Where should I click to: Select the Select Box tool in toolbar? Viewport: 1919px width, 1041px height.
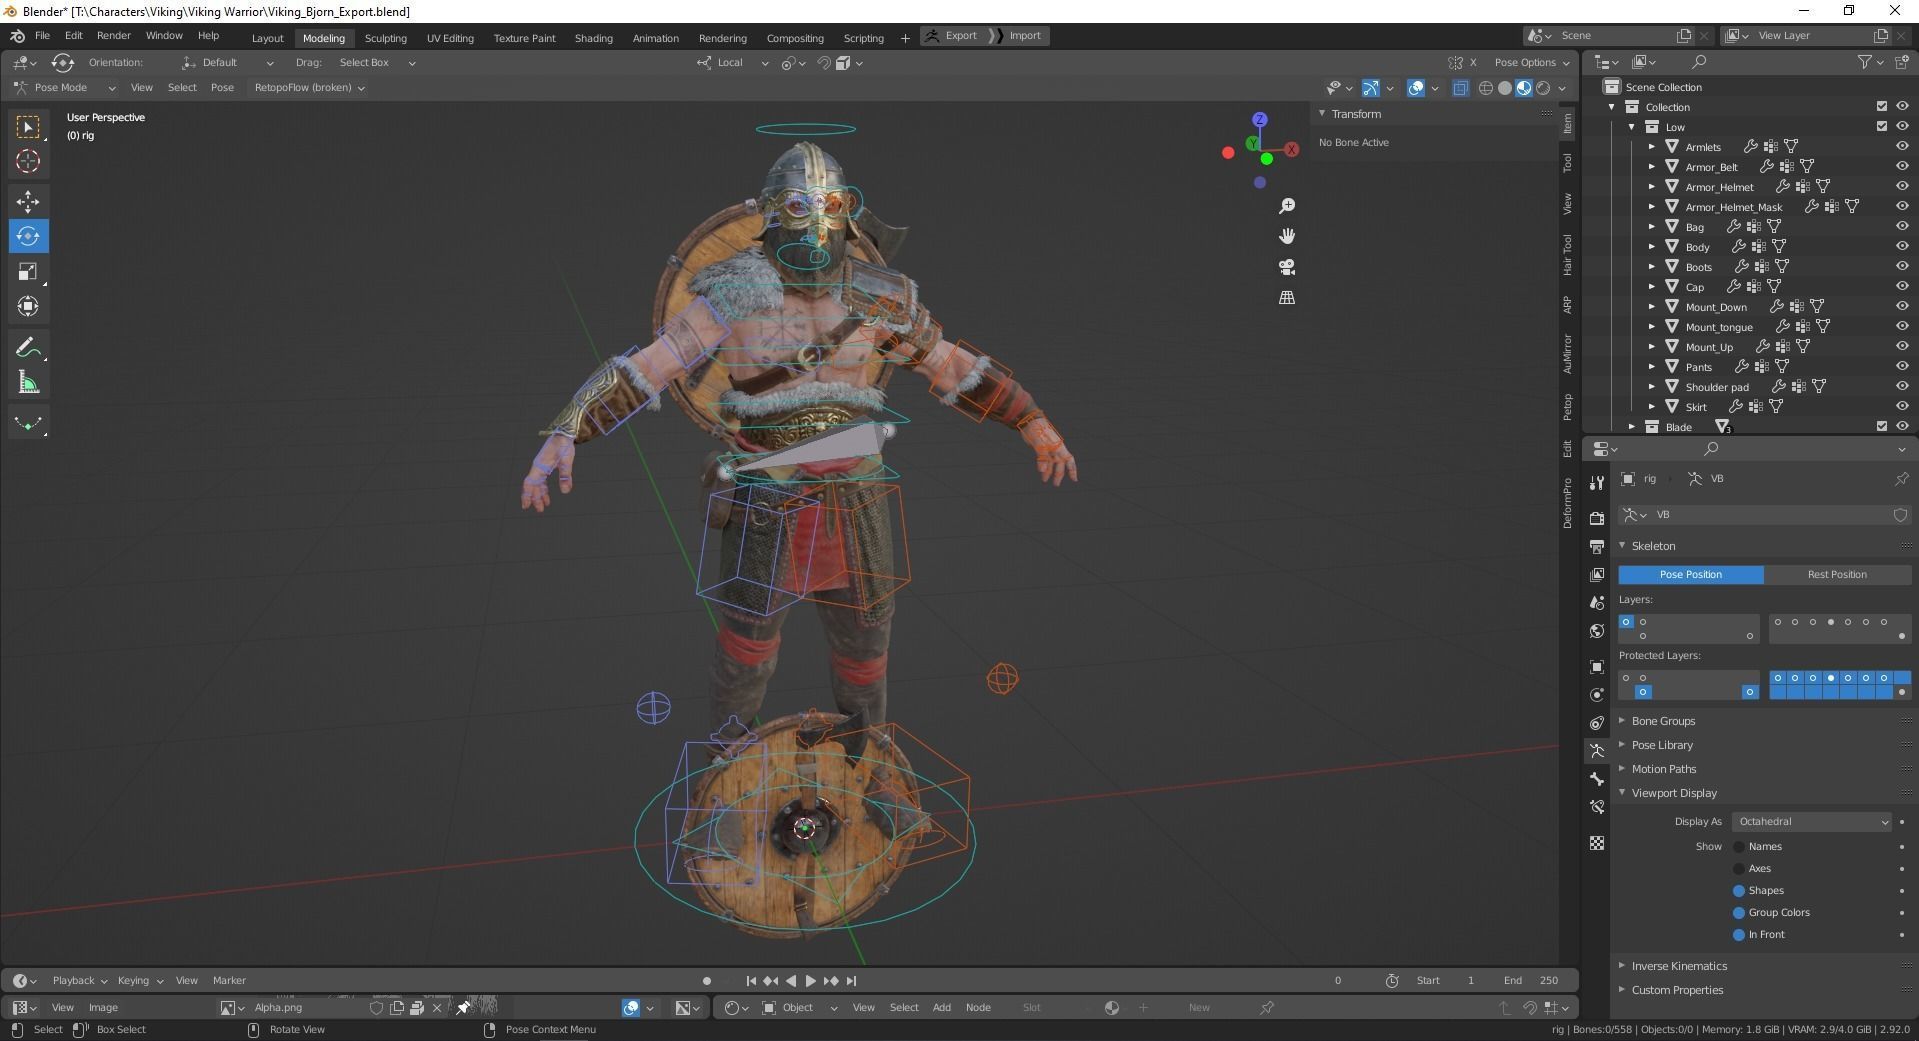pyautogui.click(x=28, y=127)
